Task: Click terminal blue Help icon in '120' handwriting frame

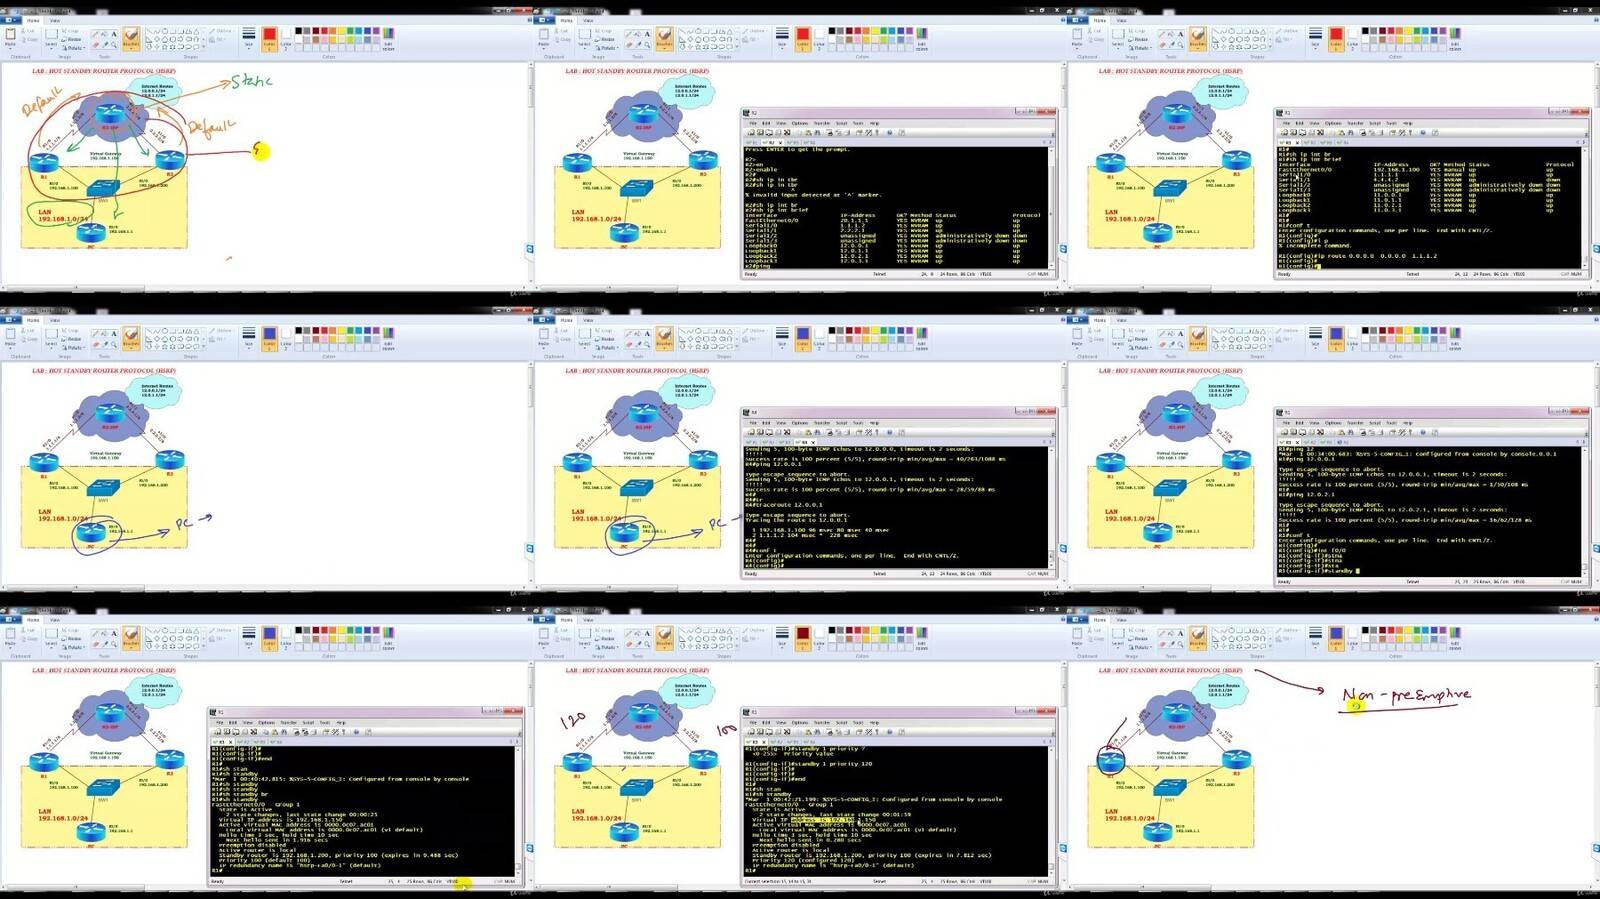Action: point(889,731)
